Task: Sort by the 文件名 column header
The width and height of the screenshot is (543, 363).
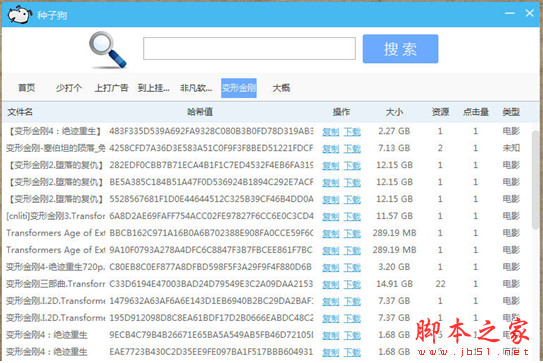Action: (20, 112)
